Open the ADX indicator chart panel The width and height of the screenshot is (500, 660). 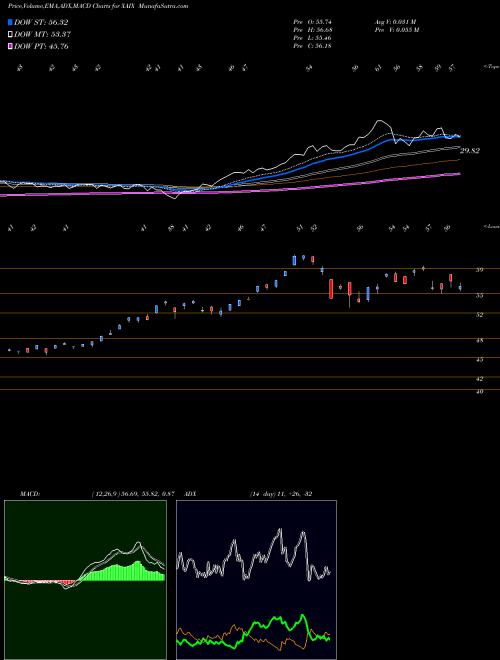256,580
